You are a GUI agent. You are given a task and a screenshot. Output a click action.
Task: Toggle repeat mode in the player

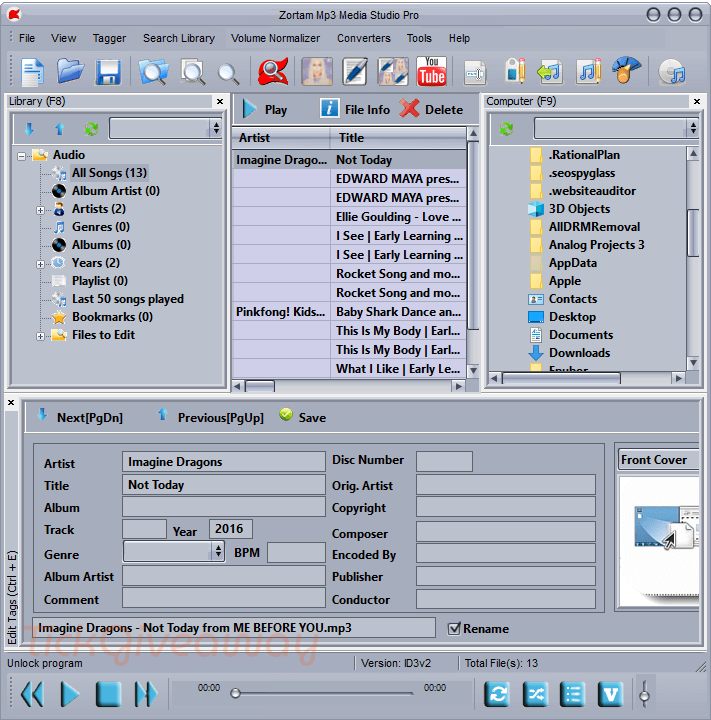point(497,694)
